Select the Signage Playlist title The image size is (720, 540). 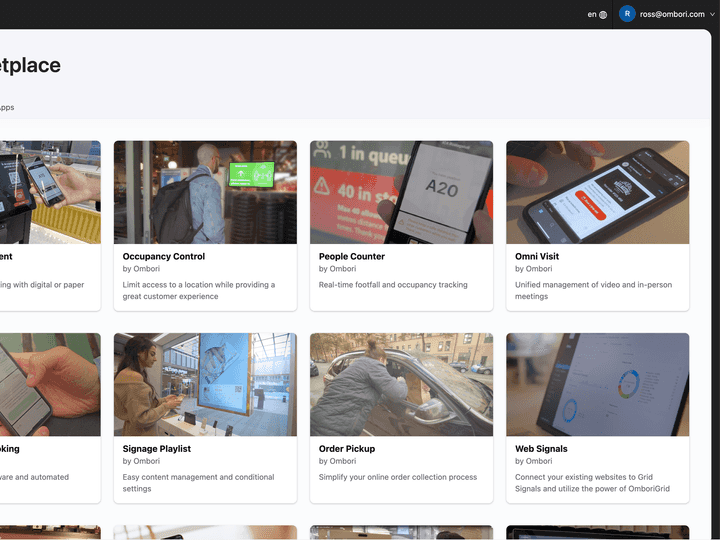point(157,449)
